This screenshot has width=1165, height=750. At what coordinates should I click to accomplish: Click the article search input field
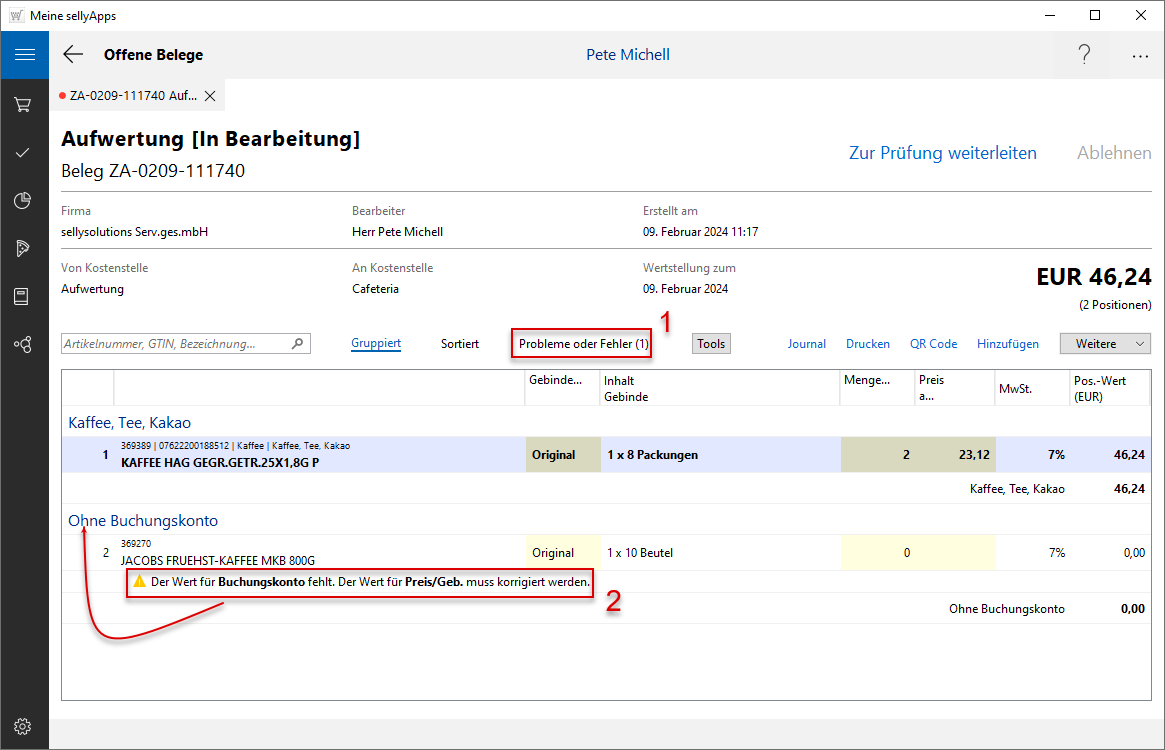coord(175,344)
